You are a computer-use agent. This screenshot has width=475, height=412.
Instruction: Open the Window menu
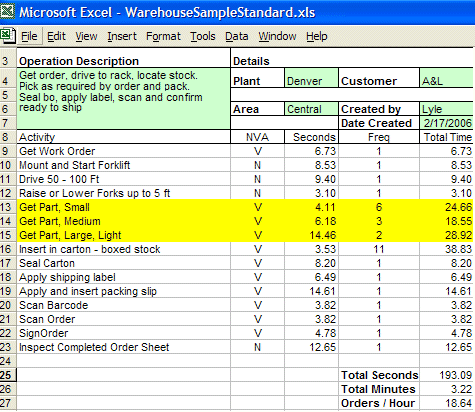click(x=277, y=36)
